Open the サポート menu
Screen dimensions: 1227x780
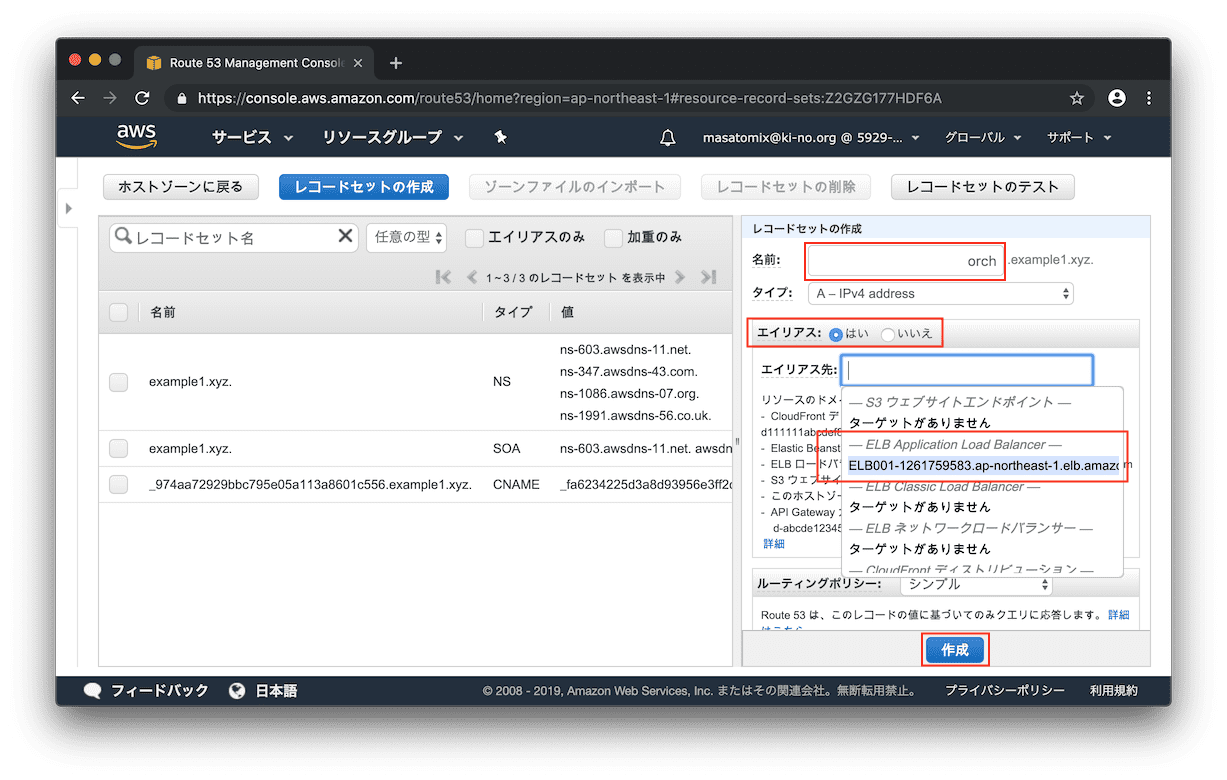(1080, 137)
